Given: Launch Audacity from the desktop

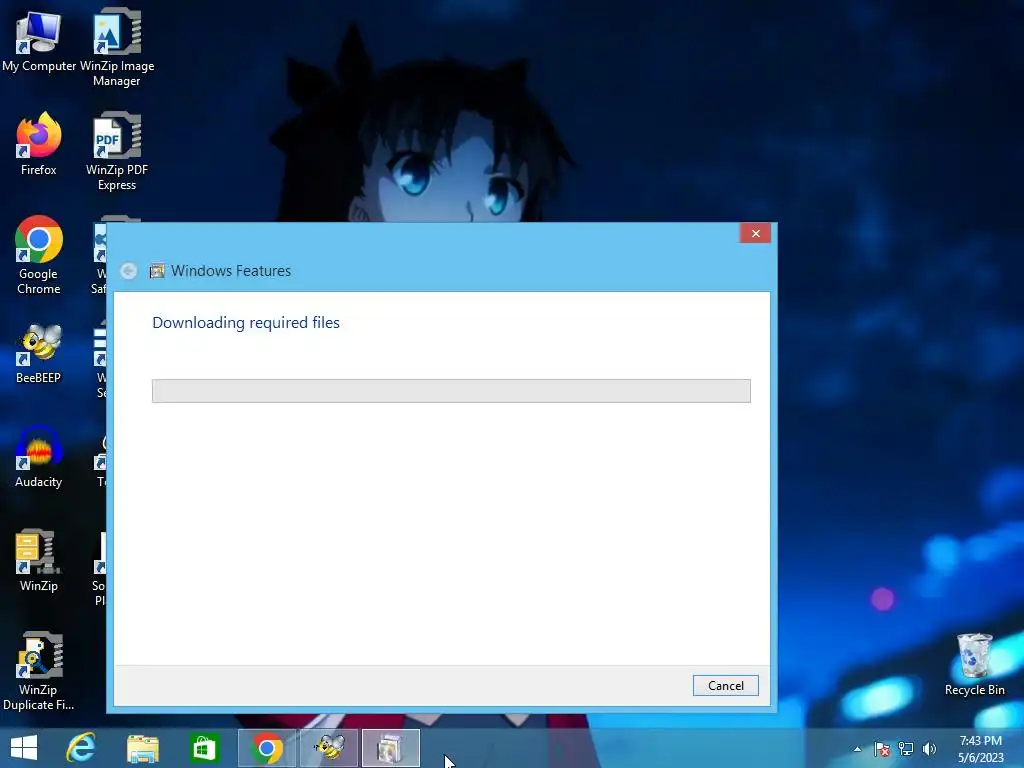Looking at the screenshot, I should pos(39,456).
